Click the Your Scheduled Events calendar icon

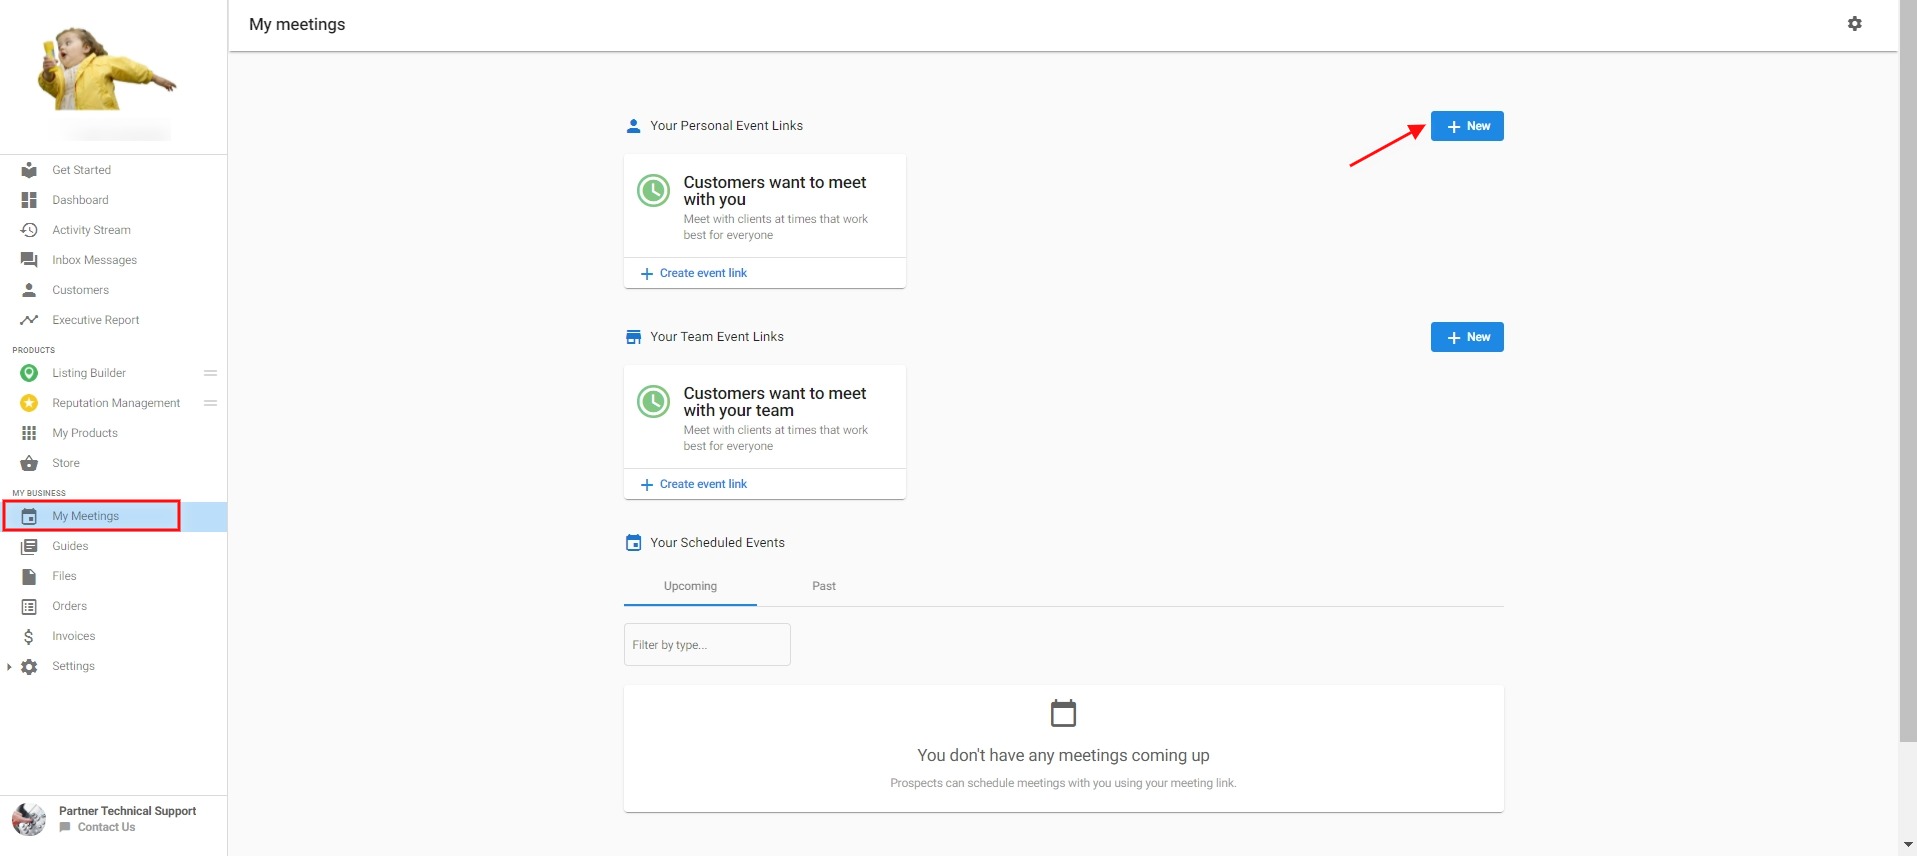[x=633, y=543]
